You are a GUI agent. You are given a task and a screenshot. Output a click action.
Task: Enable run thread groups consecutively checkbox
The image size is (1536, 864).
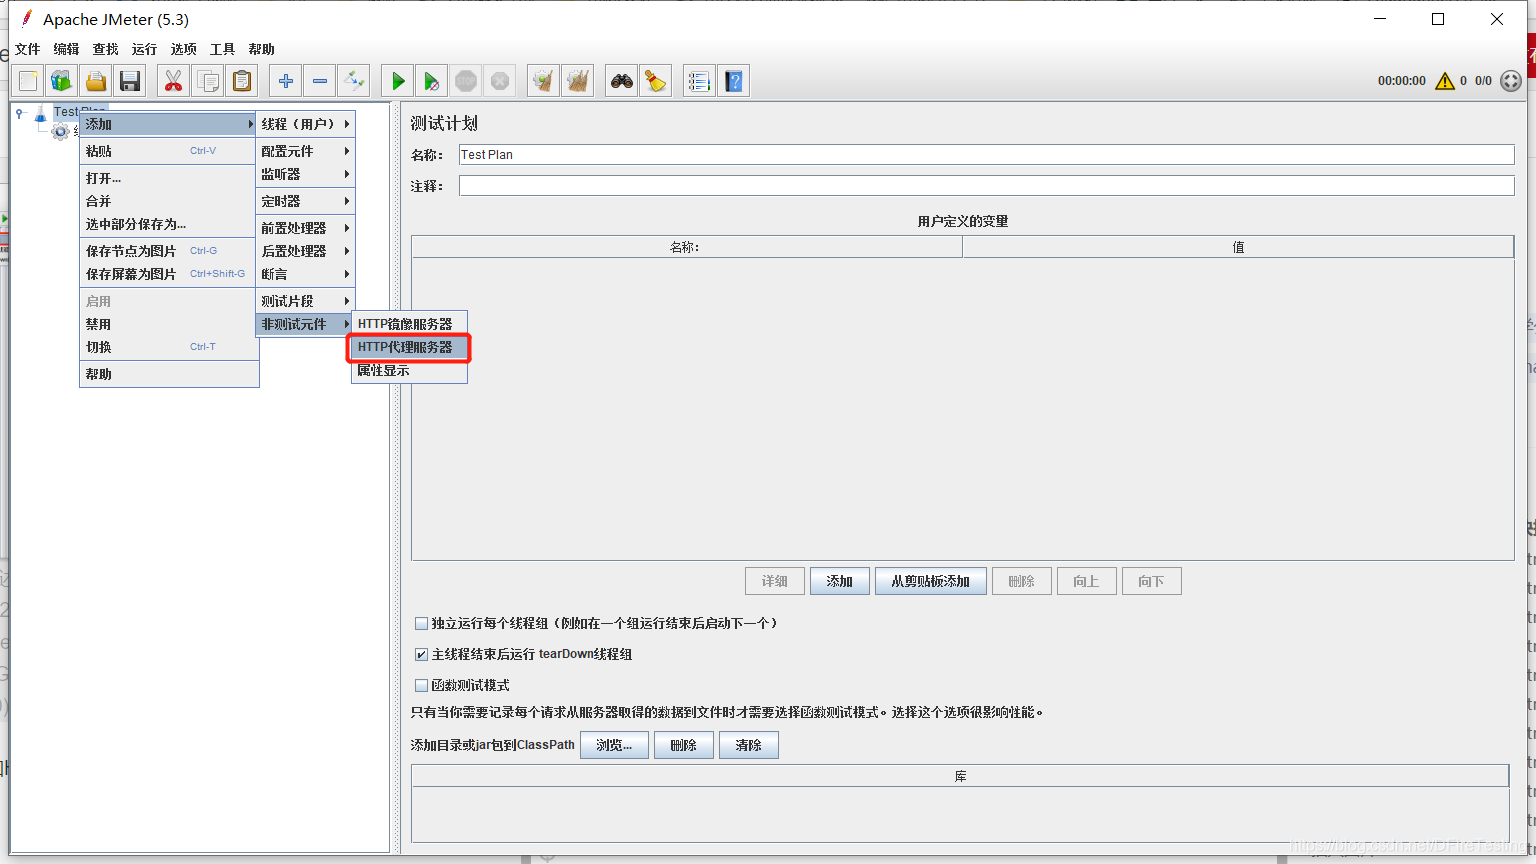(x=421, y=623)
